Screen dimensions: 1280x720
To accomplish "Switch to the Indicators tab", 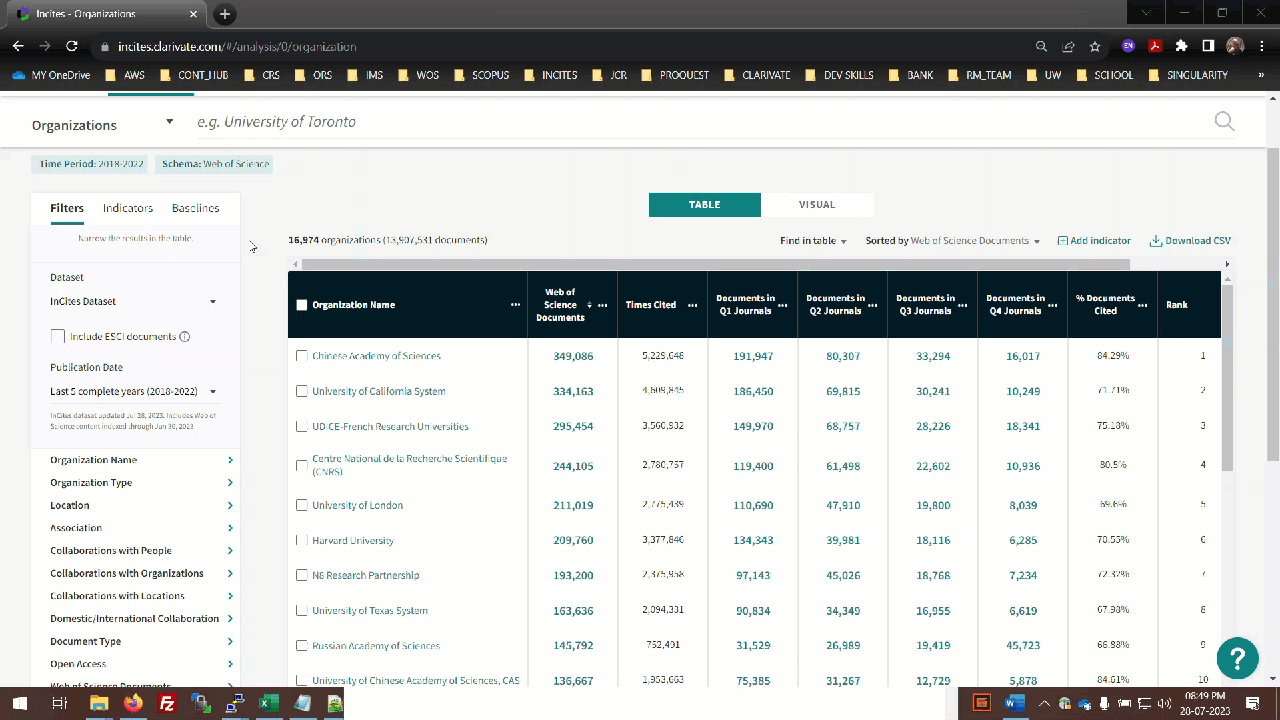I will click(128, 208).
